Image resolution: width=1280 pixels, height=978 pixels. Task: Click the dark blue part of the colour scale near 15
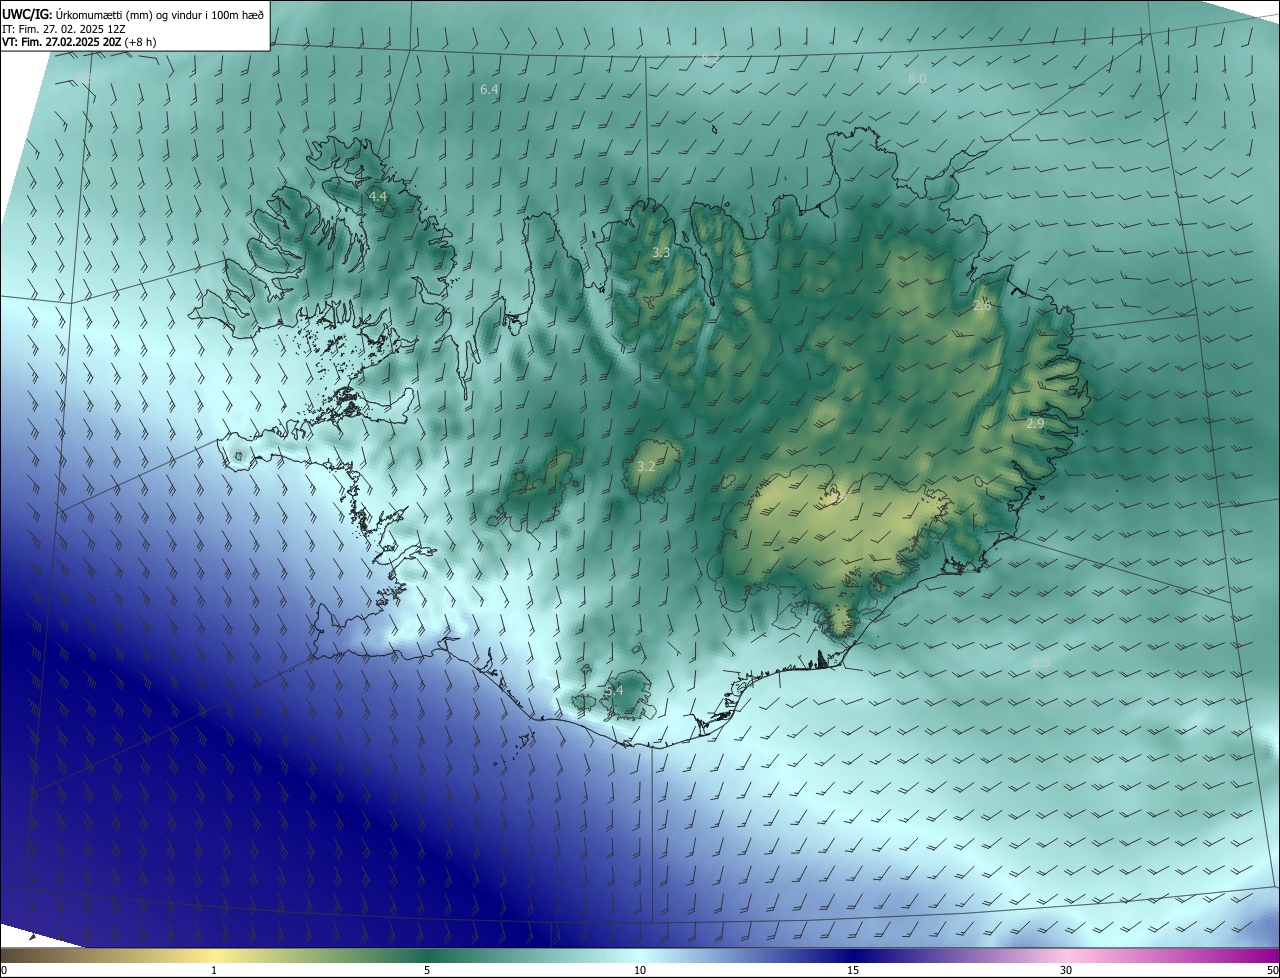click(853, 955)
